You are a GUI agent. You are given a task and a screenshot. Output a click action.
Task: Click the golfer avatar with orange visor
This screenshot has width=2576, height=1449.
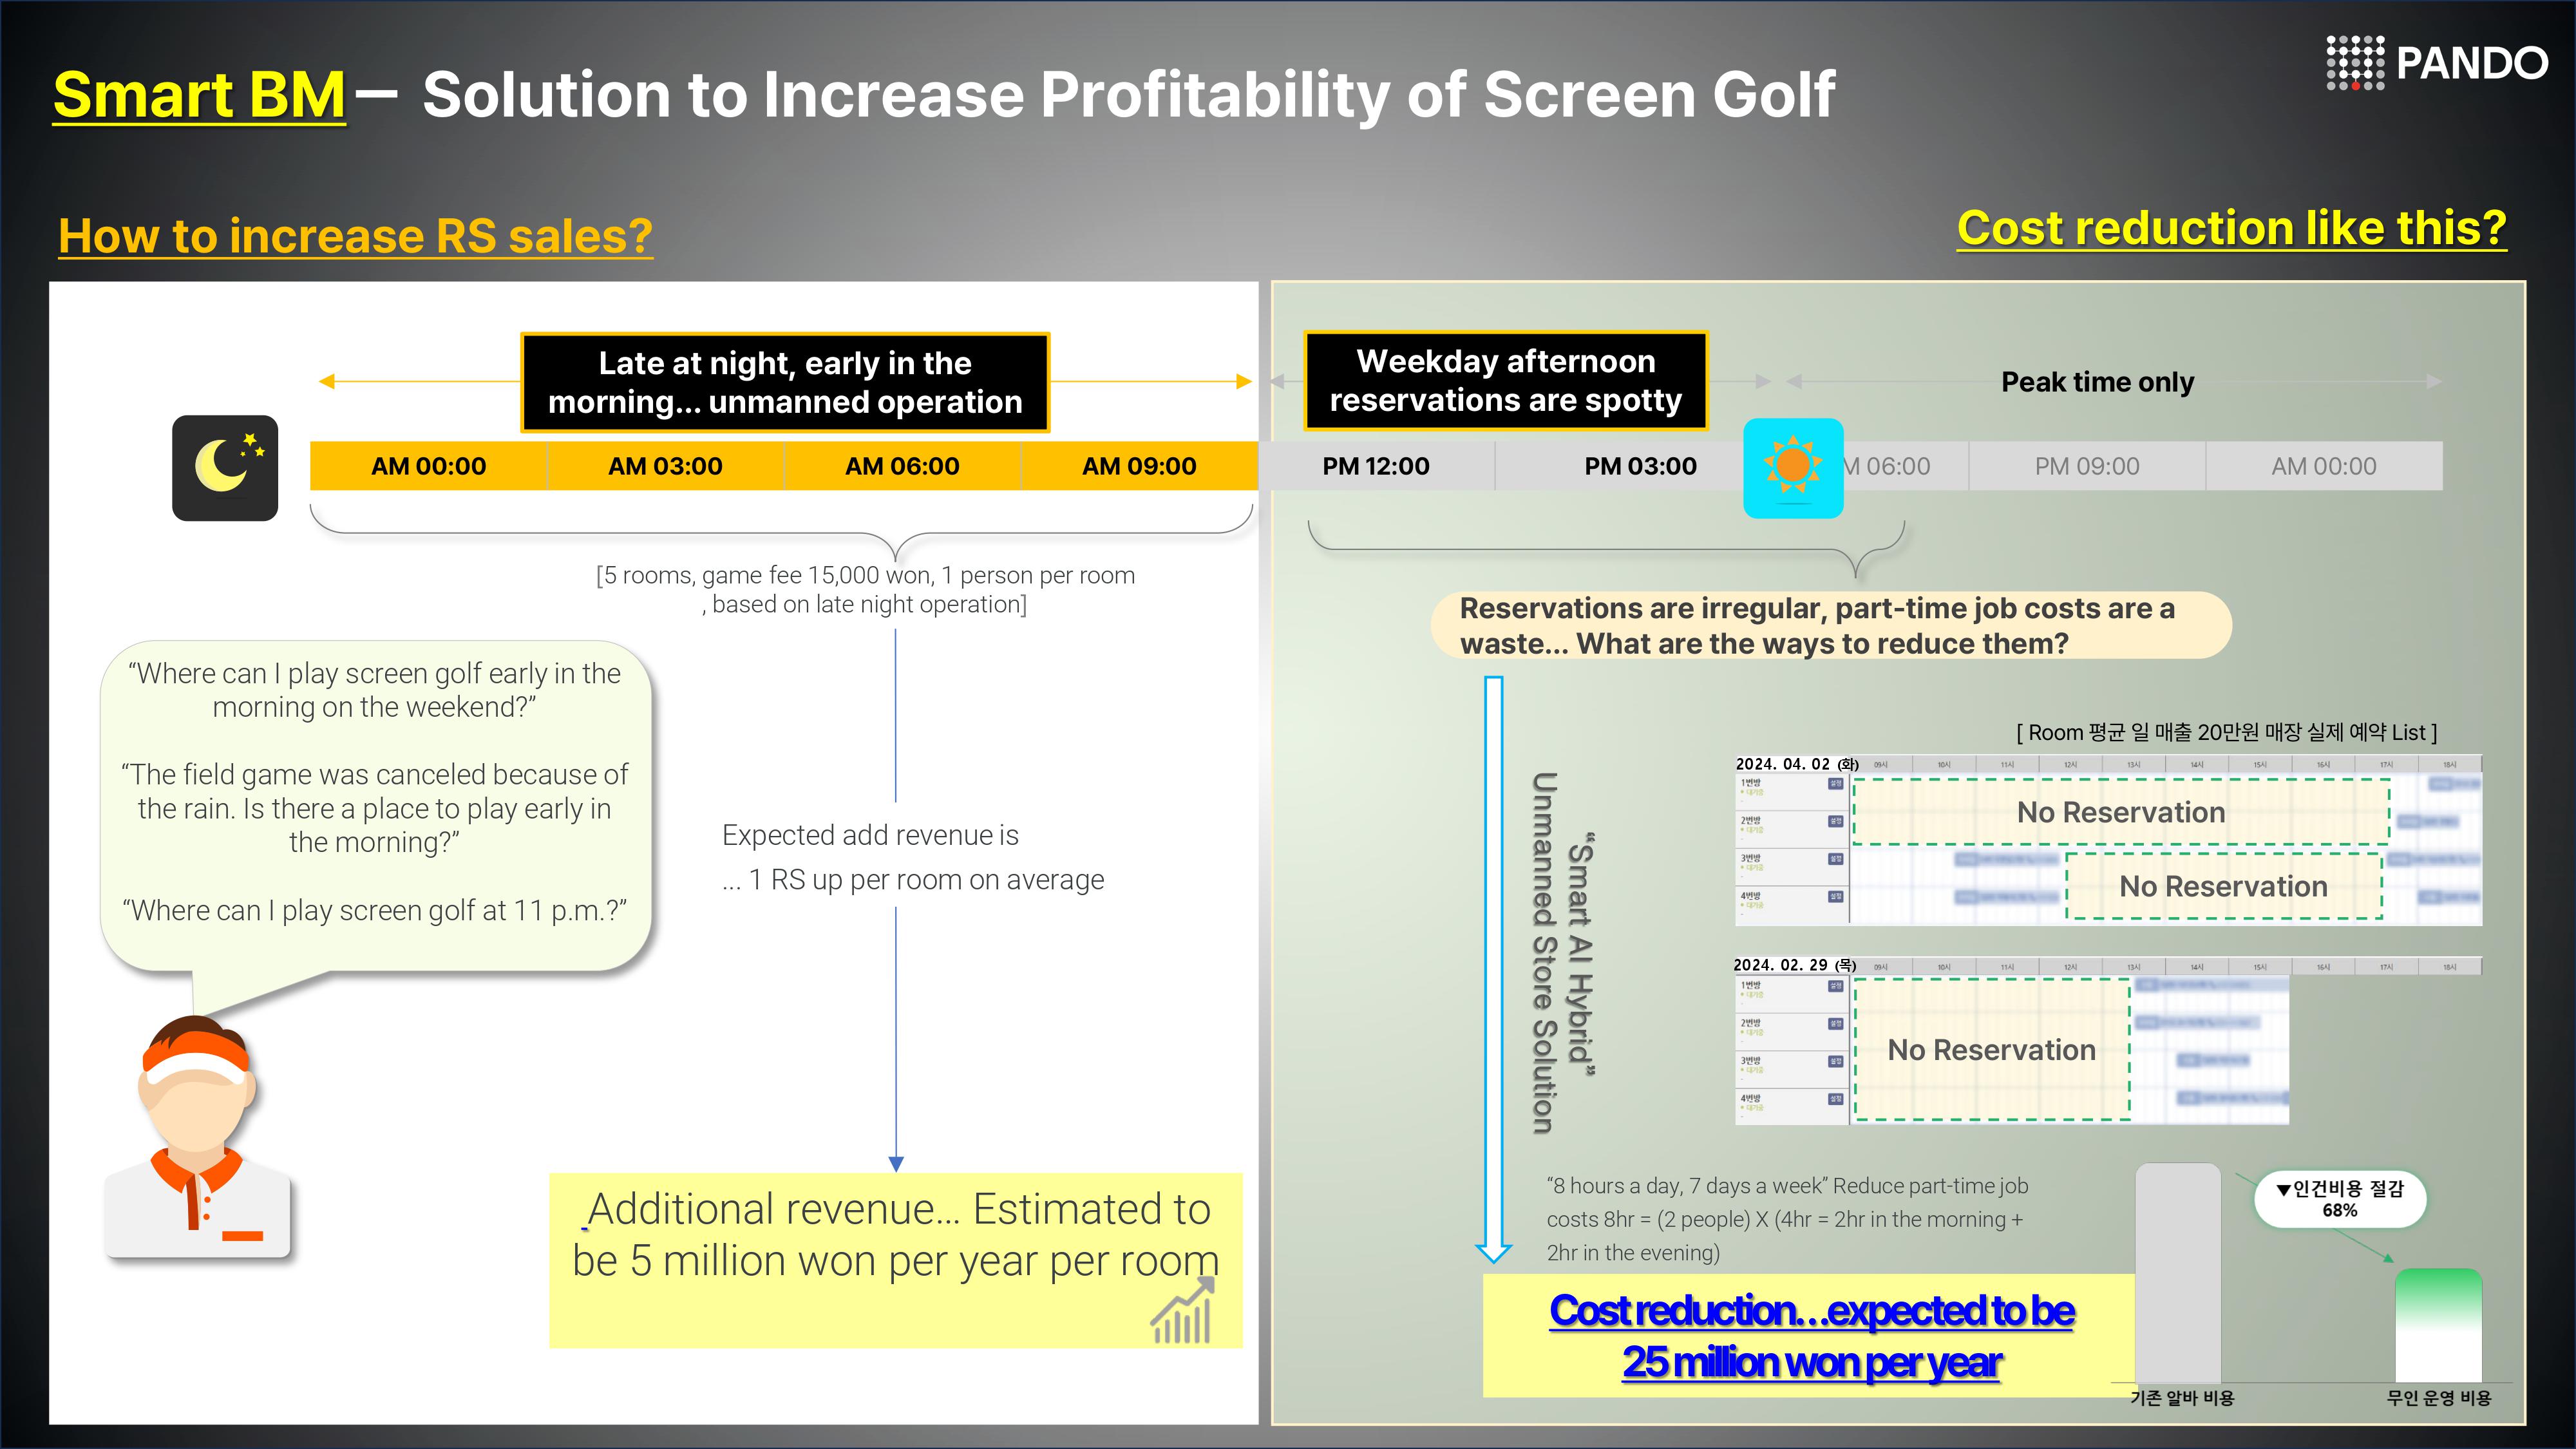coord(197,1137)
